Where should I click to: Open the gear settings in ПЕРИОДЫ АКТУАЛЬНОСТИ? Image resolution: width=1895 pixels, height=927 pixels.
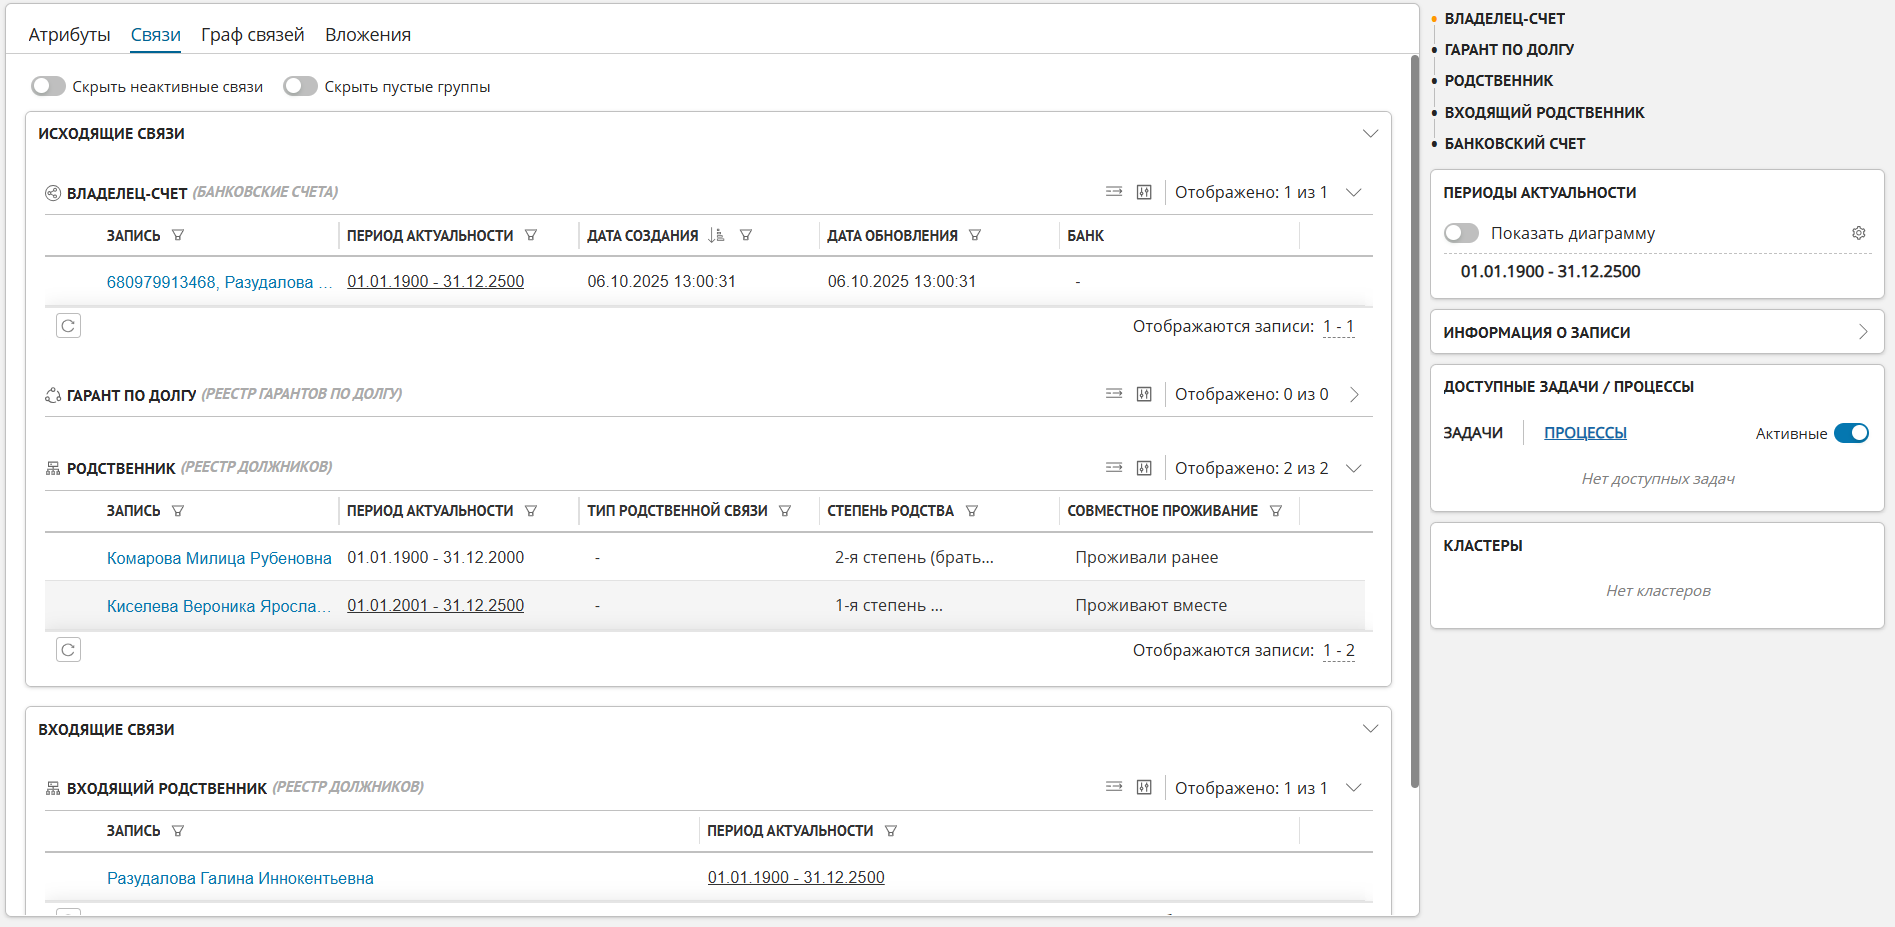coord(1858,233)
